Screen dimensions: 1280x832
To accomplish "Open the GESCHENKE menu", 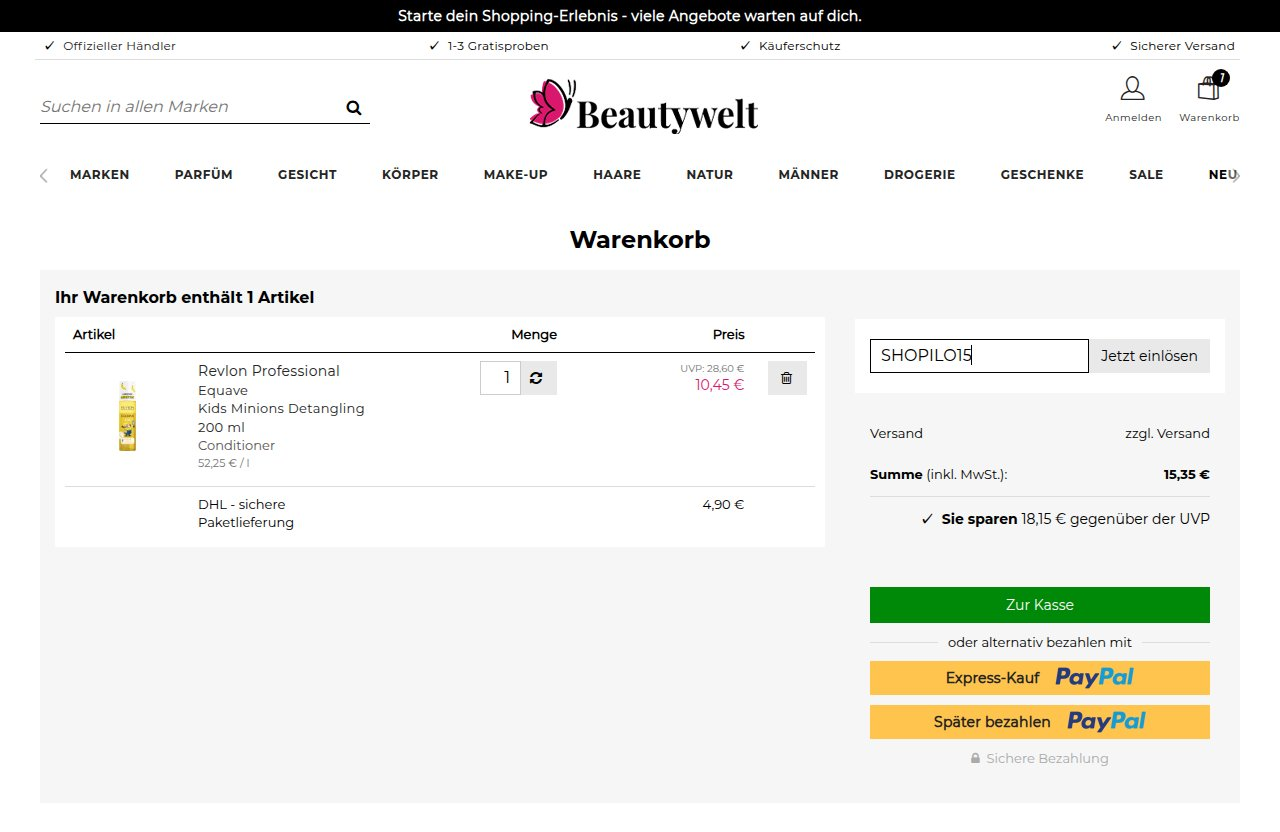I will (1042, 175).
